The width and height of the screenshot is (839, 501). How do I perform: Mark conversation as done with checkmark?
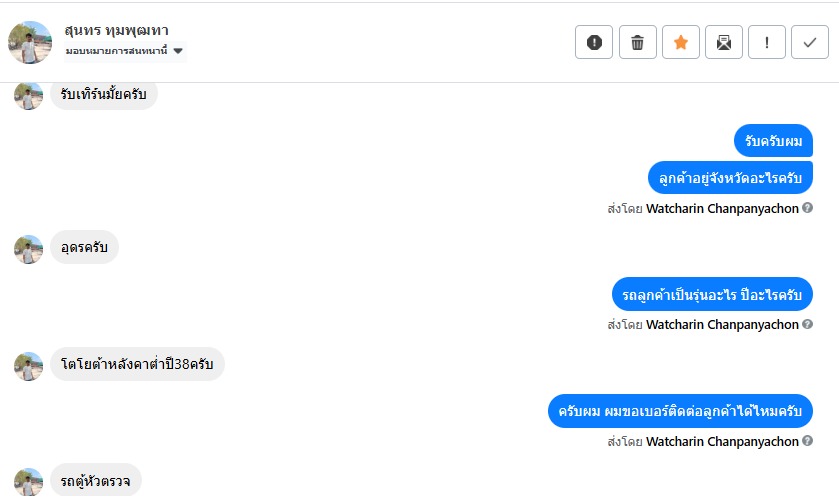[x=809, y=42]
